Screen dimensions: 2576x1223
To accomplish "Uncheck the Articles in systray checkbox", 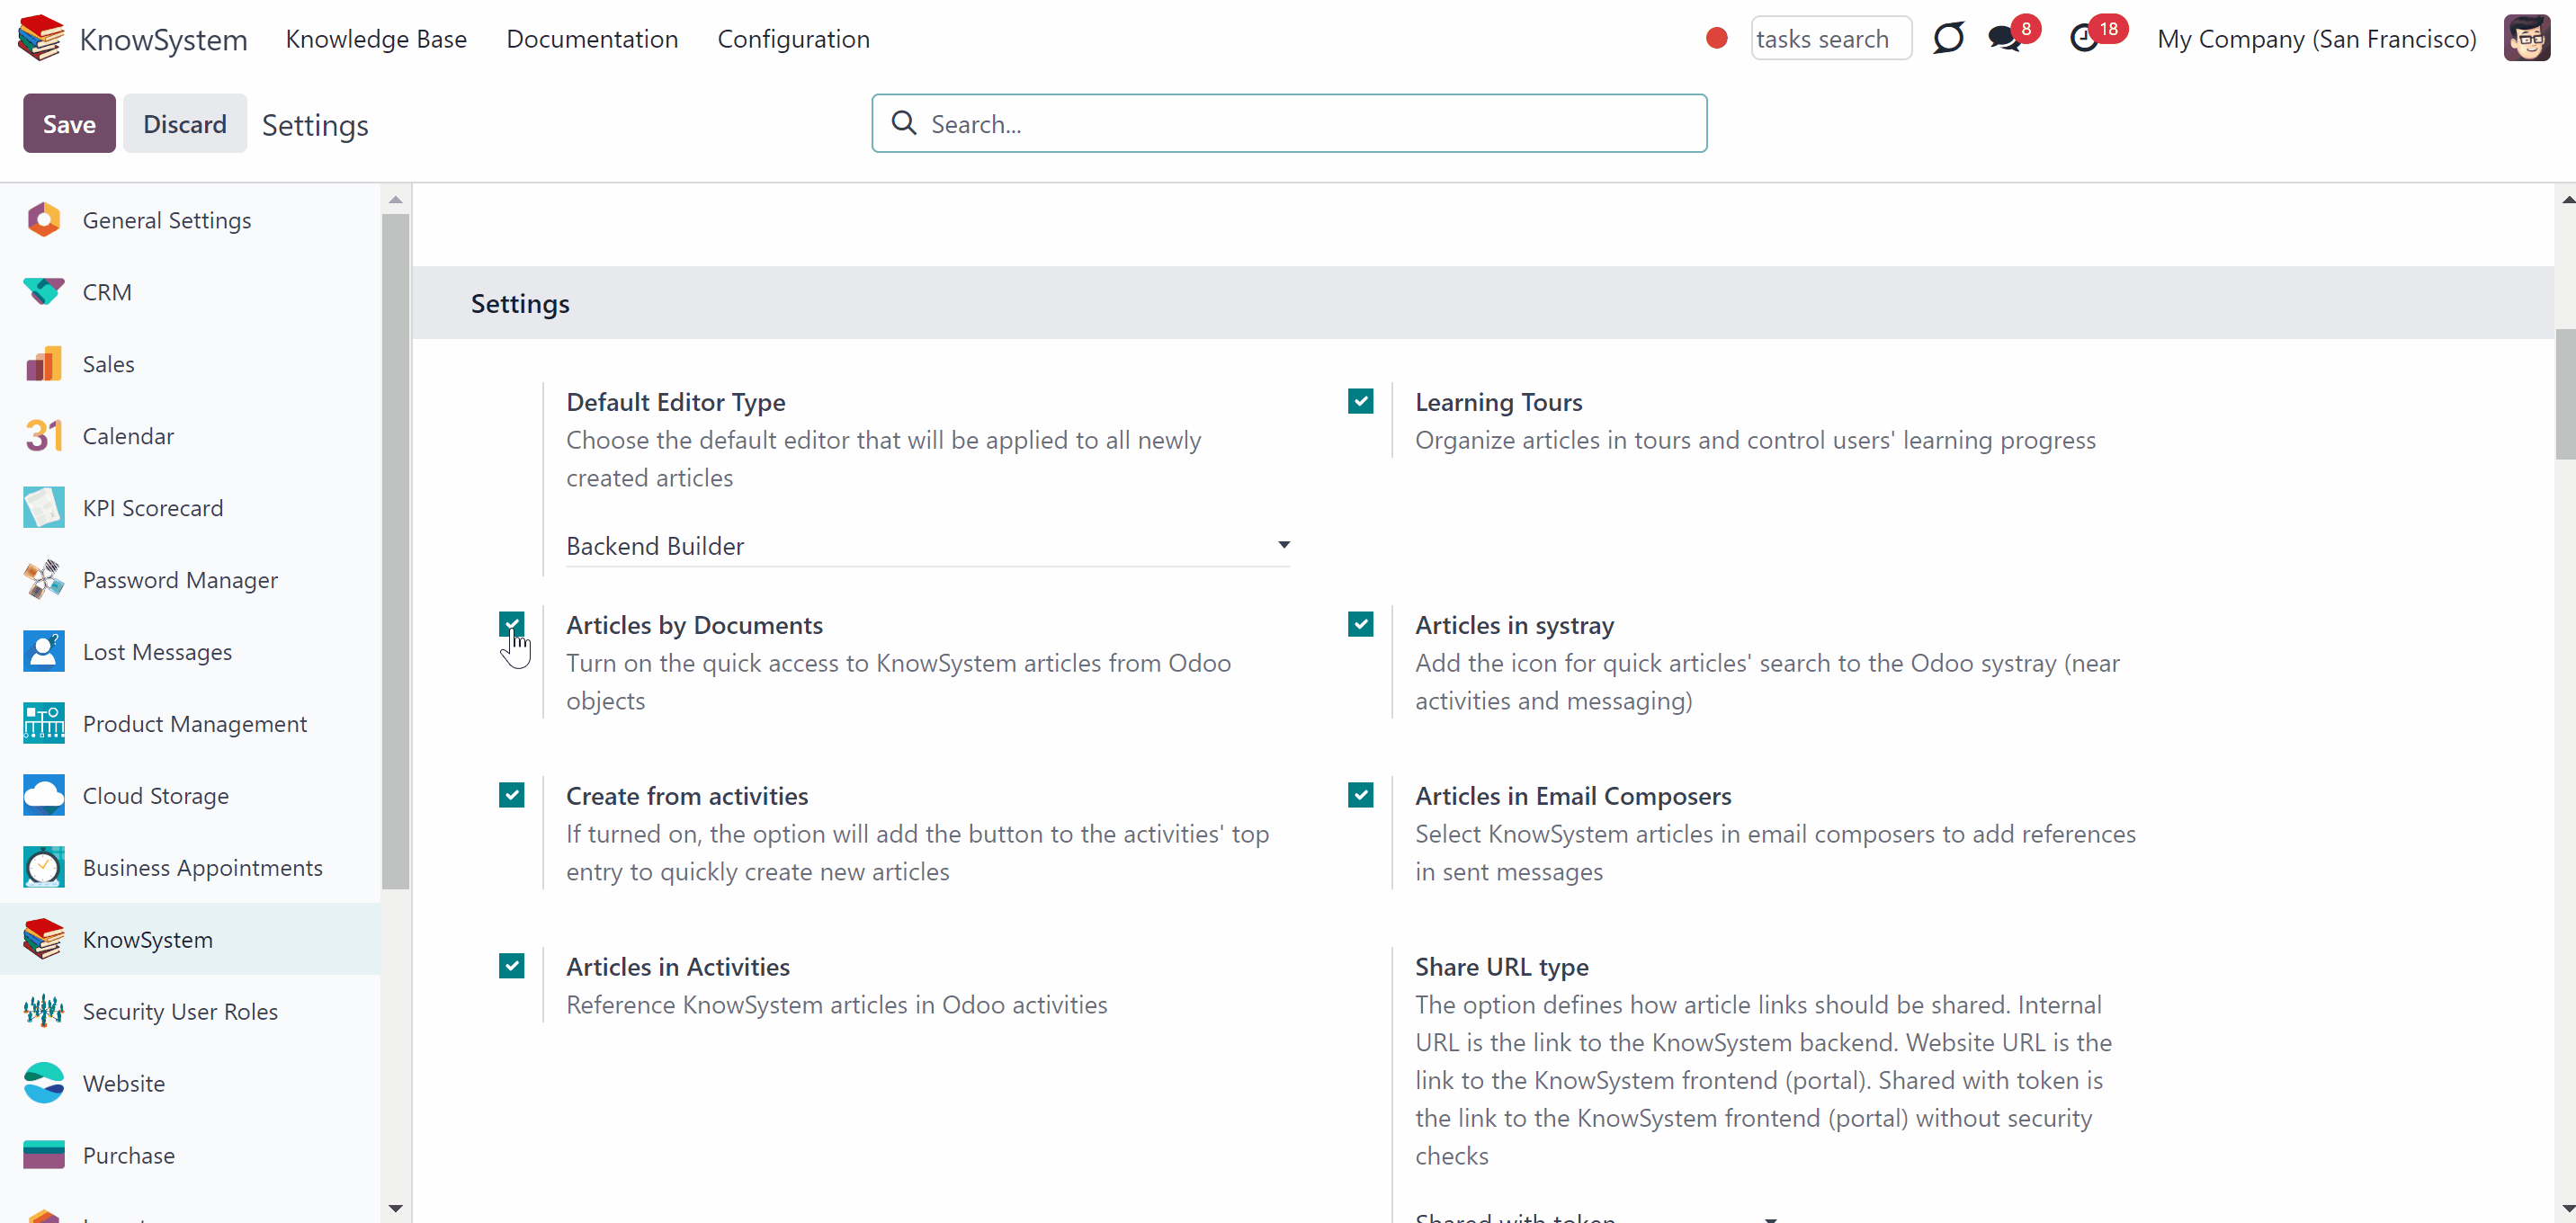I will (x=1360, y=624).
